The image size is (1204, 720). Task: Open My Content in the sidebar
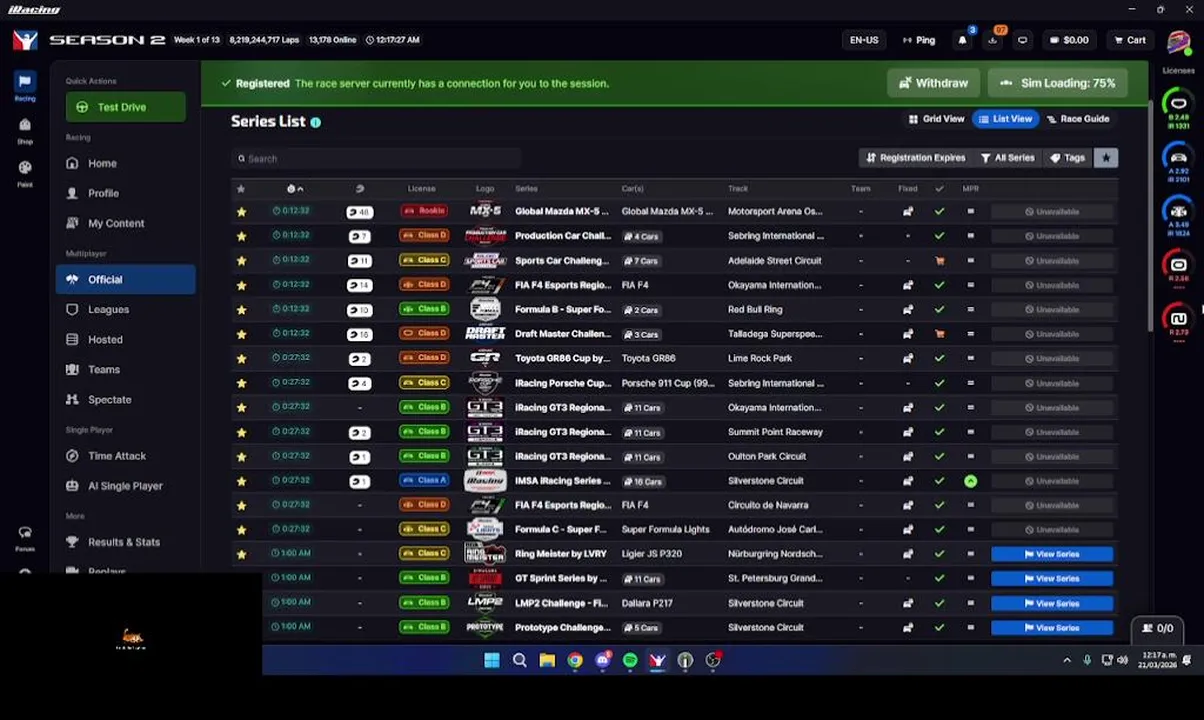125,223
